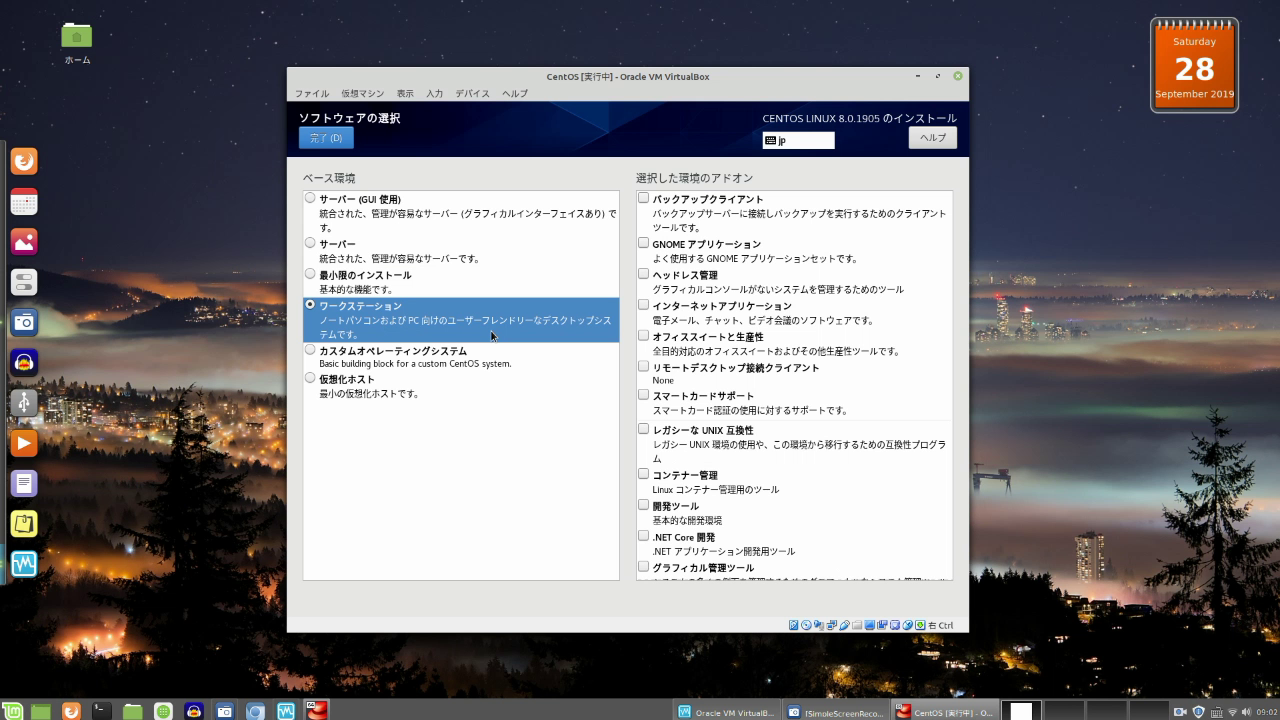Open the ヘルプ menu in the menu bar
Screen dimensions: 1280x720
515,93
